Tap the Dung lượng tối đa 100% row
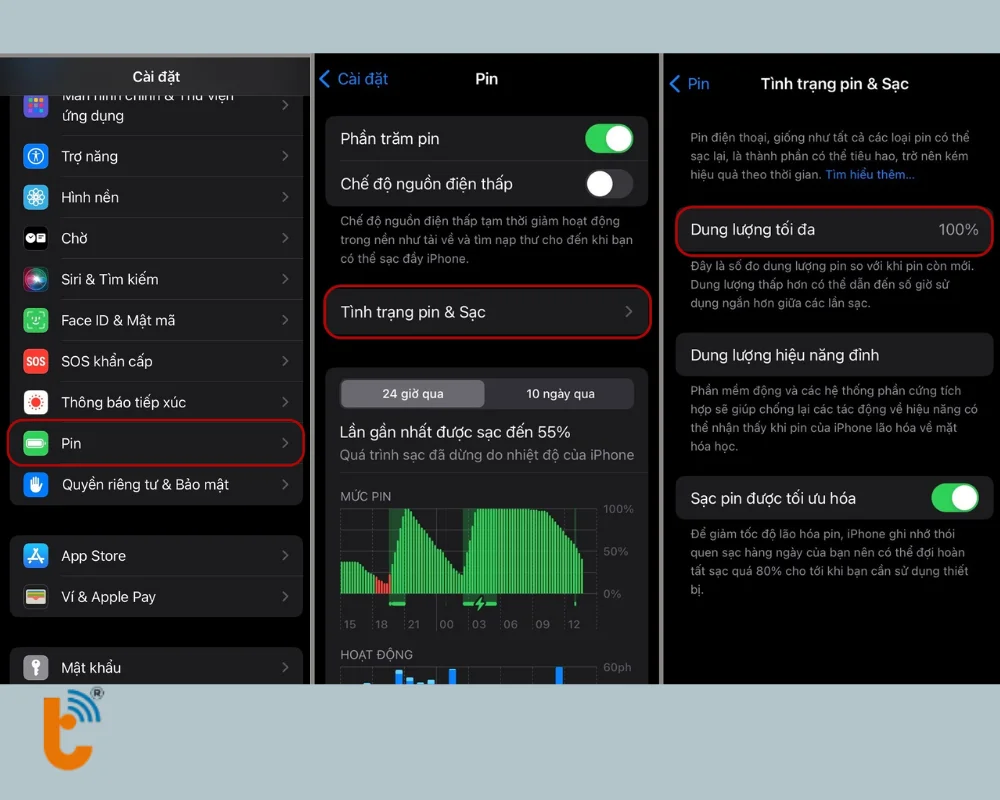The image size is (1000, 800). pyautogui.click(x=834, y=230)
